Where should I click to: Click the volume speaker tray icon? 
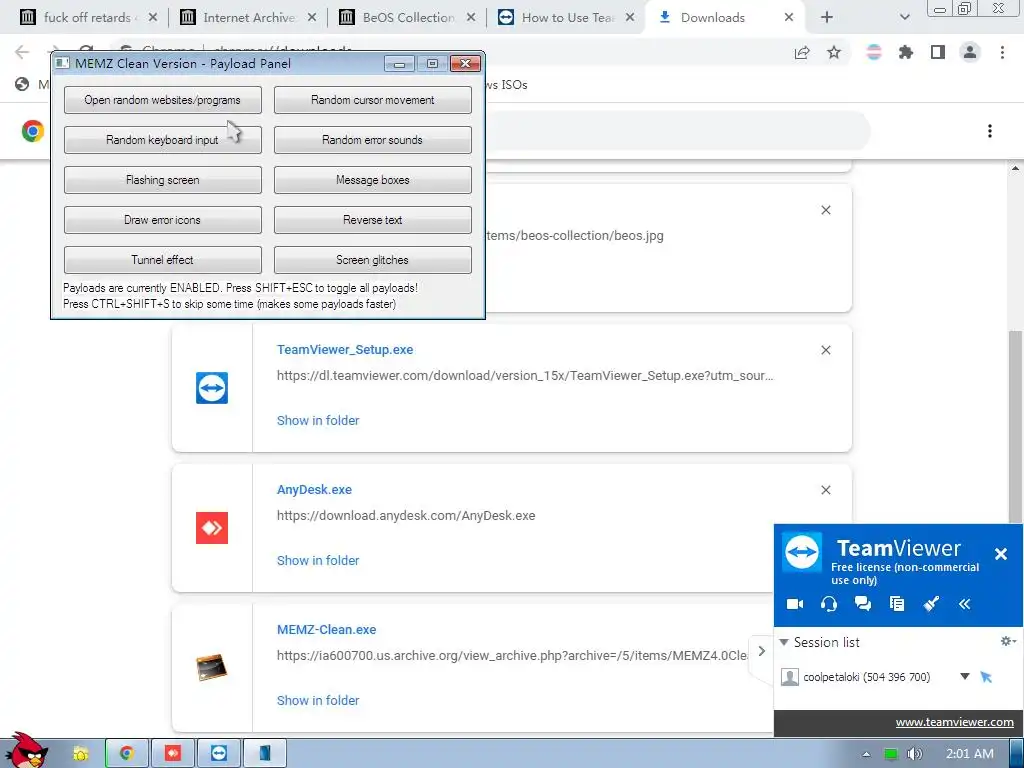coord(914,754)
